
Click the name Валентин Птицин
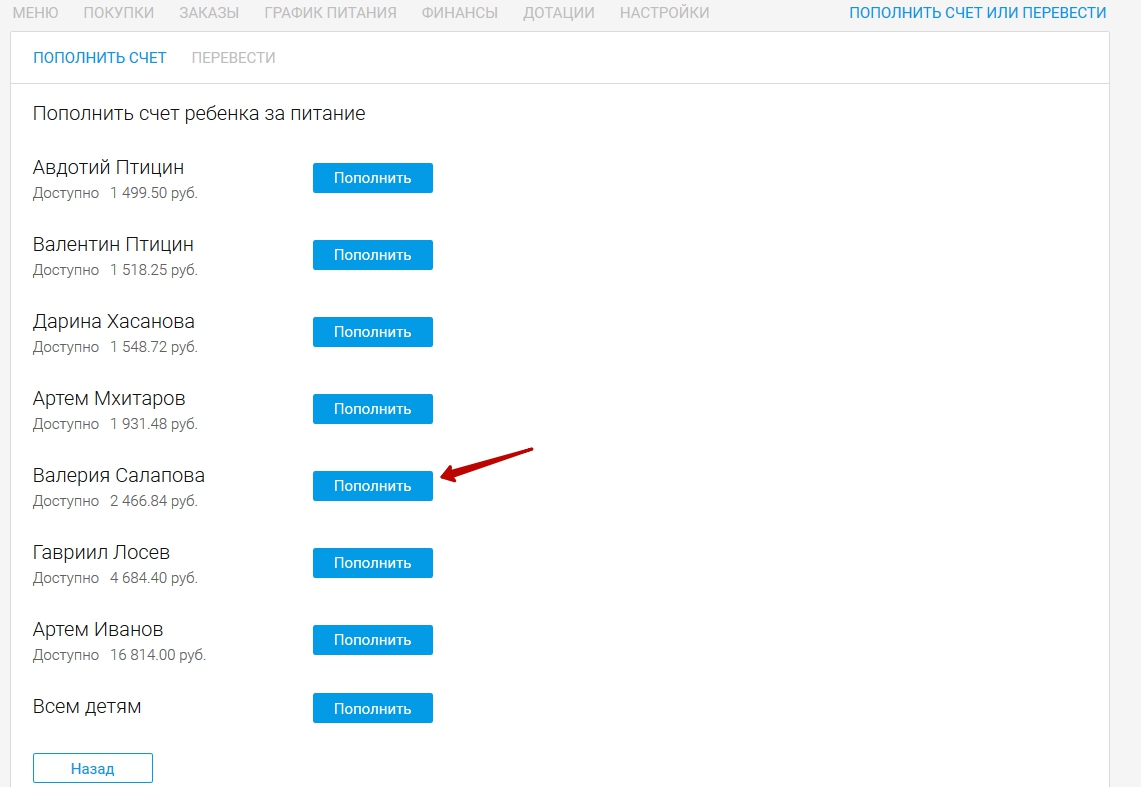tap(113, 244)
